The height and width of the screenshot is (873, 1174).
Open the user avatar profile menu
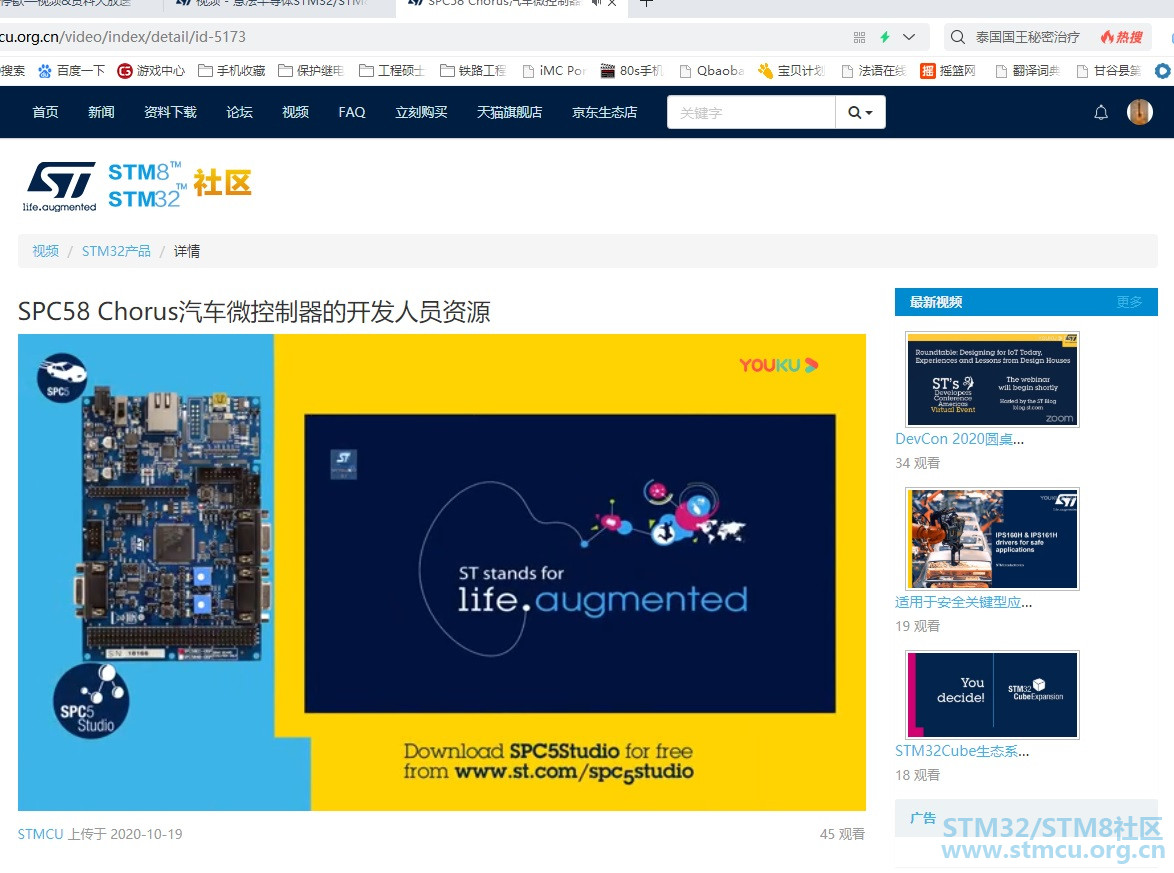(1140, 112)
